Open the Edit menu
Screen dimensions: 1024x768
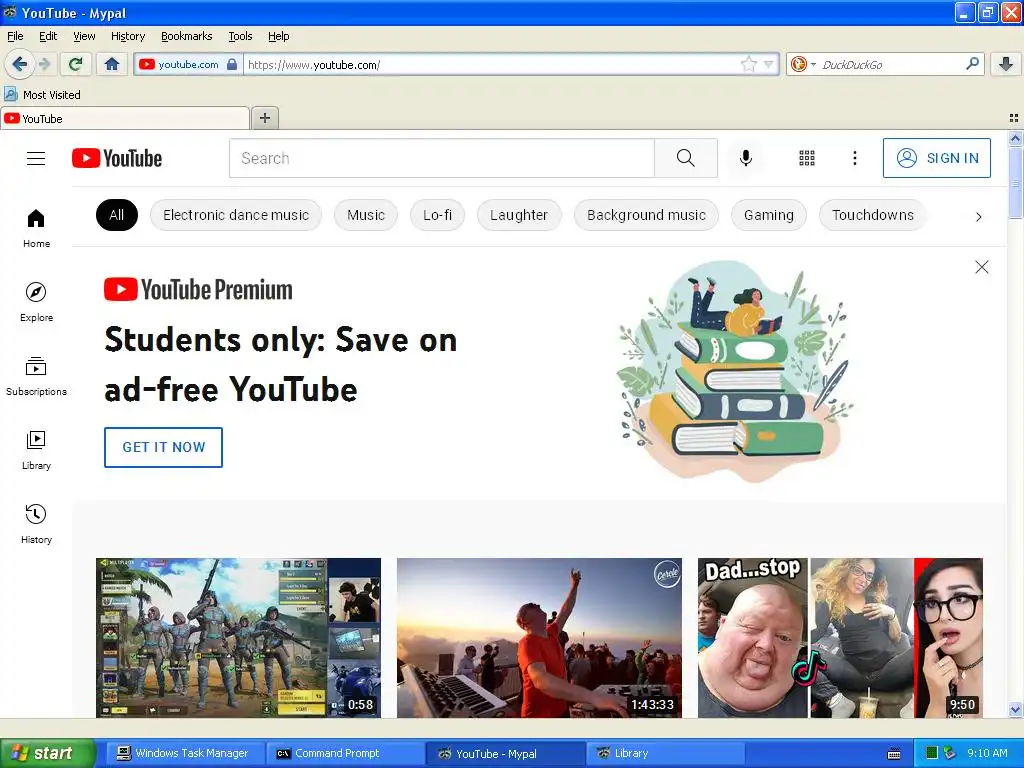click(48, 36)
